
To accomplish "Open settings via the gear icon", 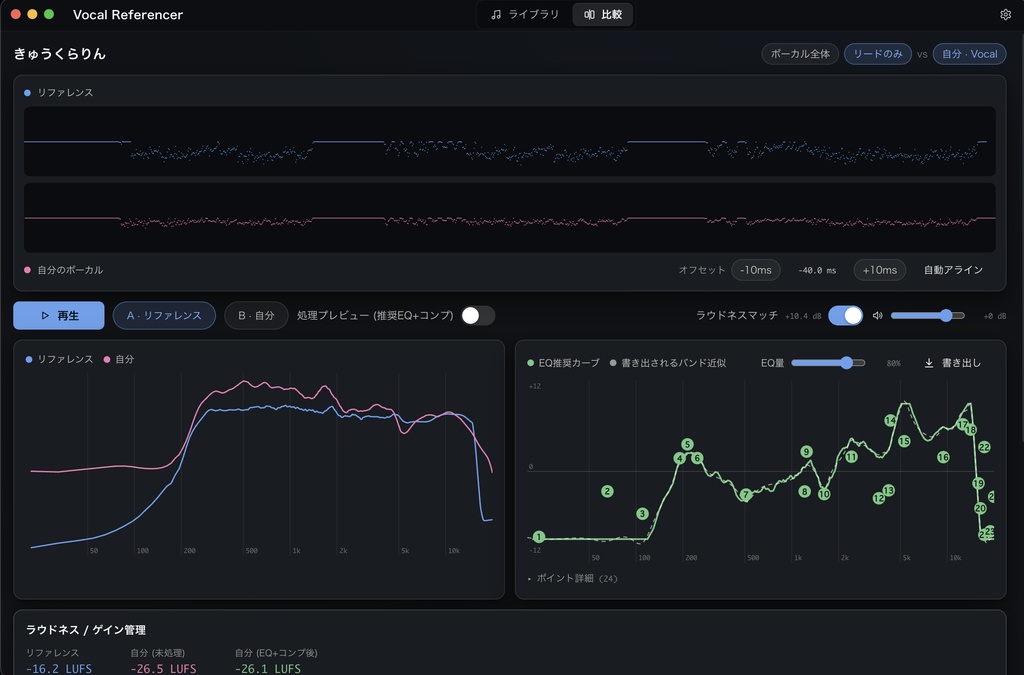I will [x=1005, y=14].
